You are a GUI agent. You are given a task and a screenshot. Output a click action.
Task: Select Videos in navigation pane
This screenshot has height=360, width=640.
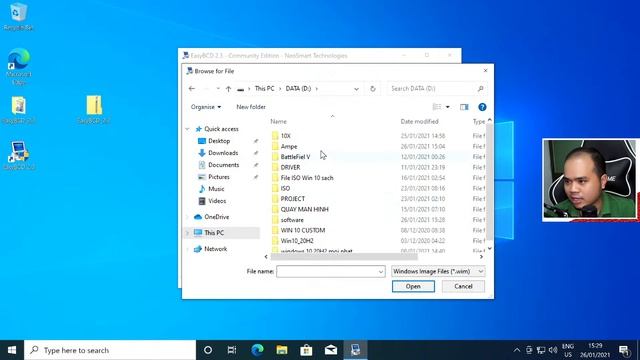click(x=217, y=201)
